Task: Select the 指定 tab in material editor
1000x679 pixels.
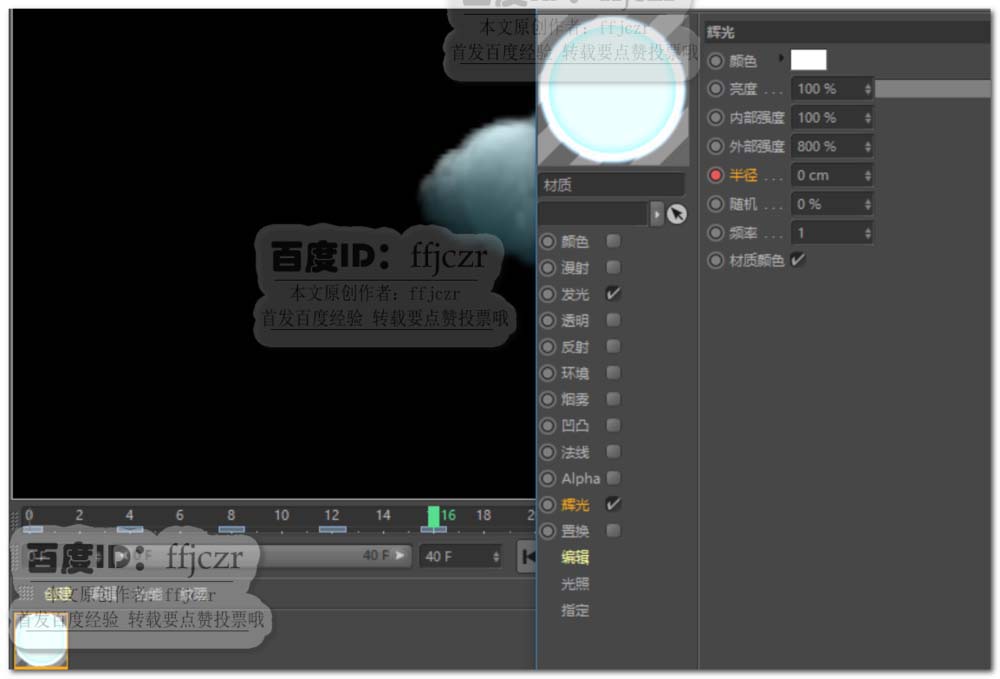Action: pyautogui.click(x=575, y=610)
